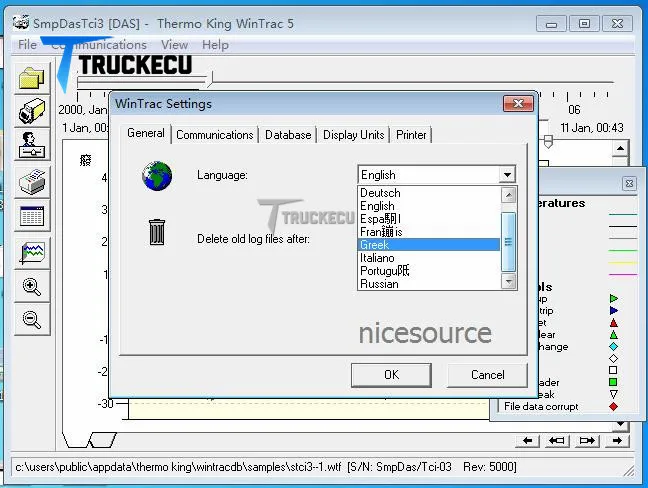Close the WinTrac Settings dialog
Image resolution: width=648 pixels, height=488 pixels.
[x=518, y=103]
